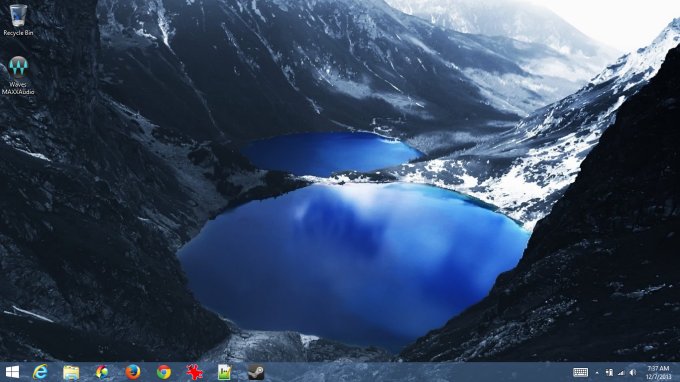Launch Google Chrome from the taskbar

point(163,372)
